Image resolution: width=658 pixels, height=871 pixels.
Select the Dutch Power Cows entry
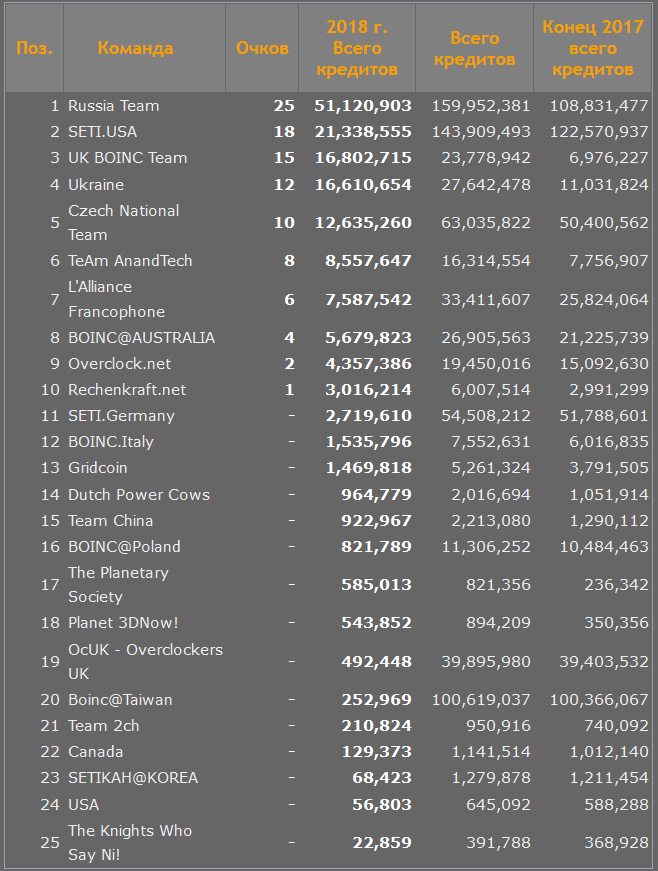click(139, 495)
